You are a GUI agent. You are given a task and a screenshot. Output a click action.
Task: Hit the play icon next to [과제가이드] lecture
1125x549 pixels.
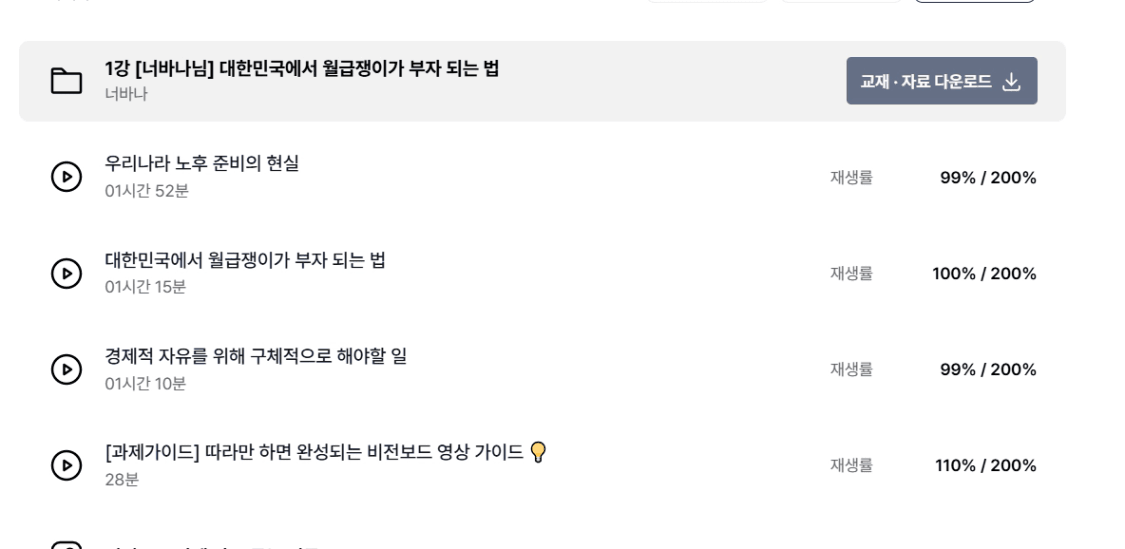pos(66,465)
